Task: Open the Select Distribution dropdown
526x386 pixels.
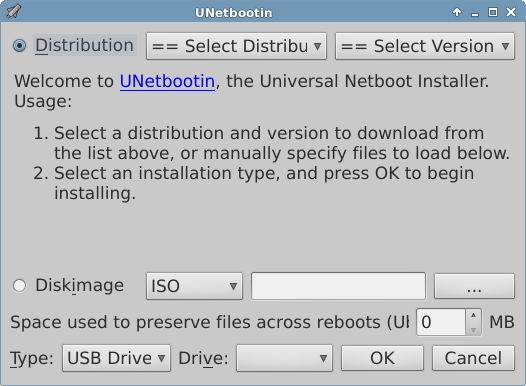Action: click(236, 46)
